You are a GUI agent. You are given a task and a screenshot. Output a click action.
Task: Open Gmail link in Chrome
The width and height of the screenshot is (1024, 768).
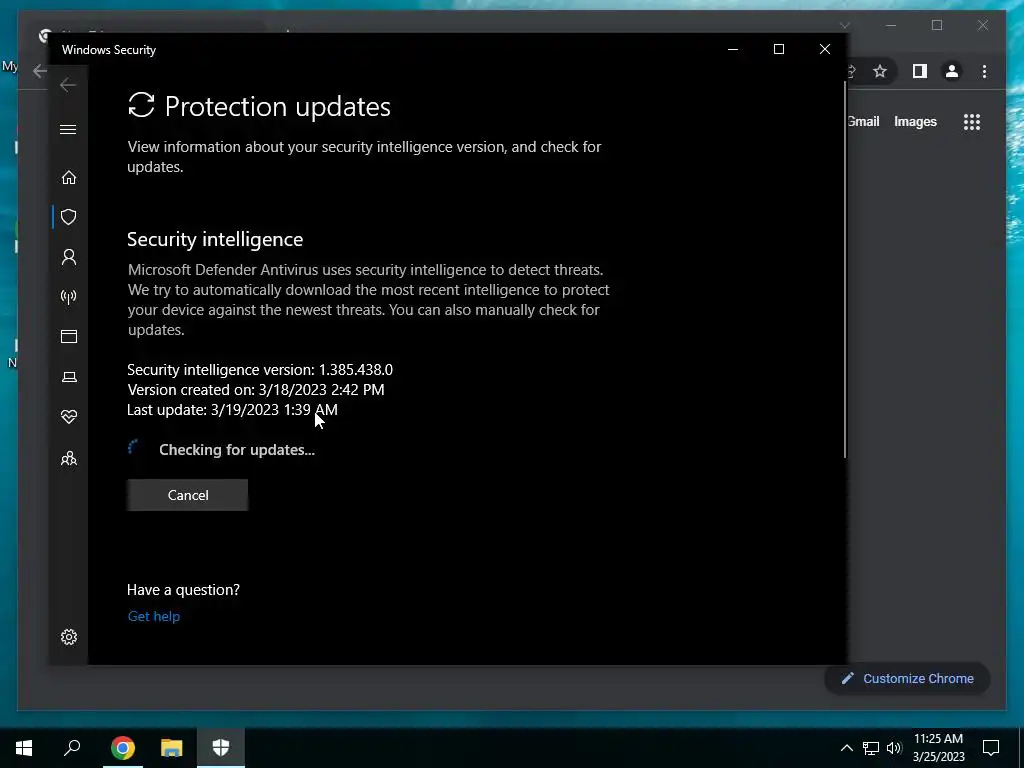(863, 121)
